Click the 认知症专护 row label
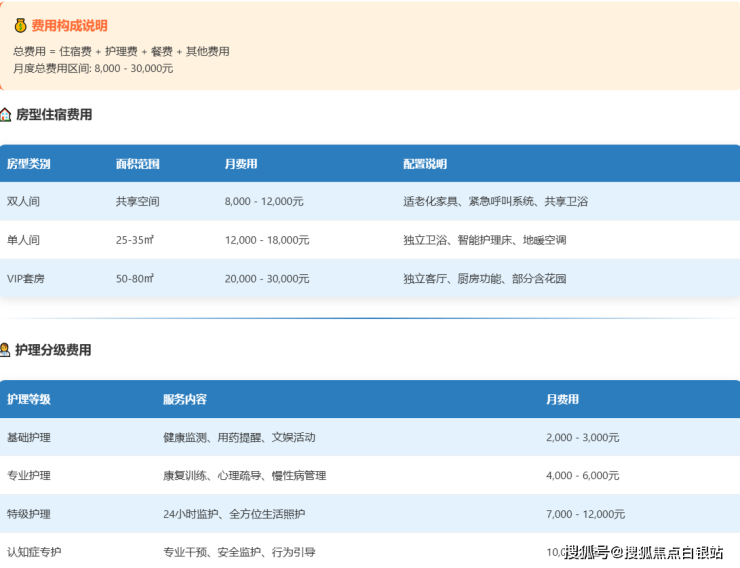Image resolution: width=740 pixels, height=568 pixels. point(34,551)
